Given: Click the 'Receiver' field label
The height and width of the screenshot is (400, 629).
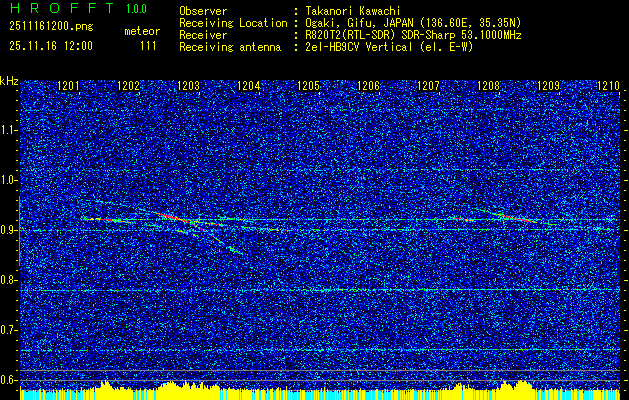Looking at the screenshot, I should 203,35.
